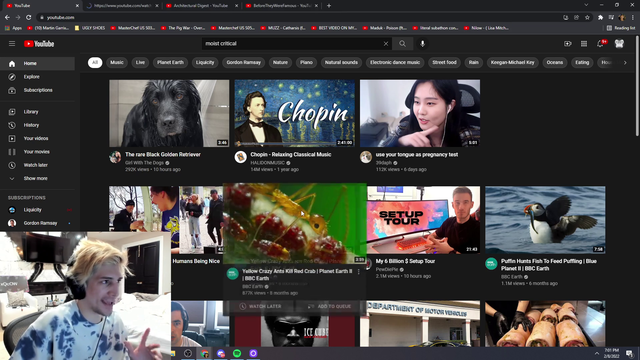Open Subscriptions in the sidebar
The image size is (640, 360).
pyautogui.click(x=38, y=90)
